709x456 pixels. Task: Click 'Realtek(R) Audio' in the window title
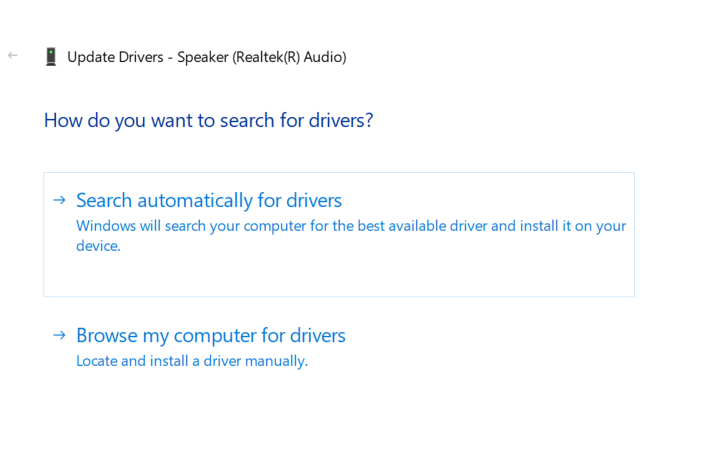pyautogui.click(x=289, y=57)
